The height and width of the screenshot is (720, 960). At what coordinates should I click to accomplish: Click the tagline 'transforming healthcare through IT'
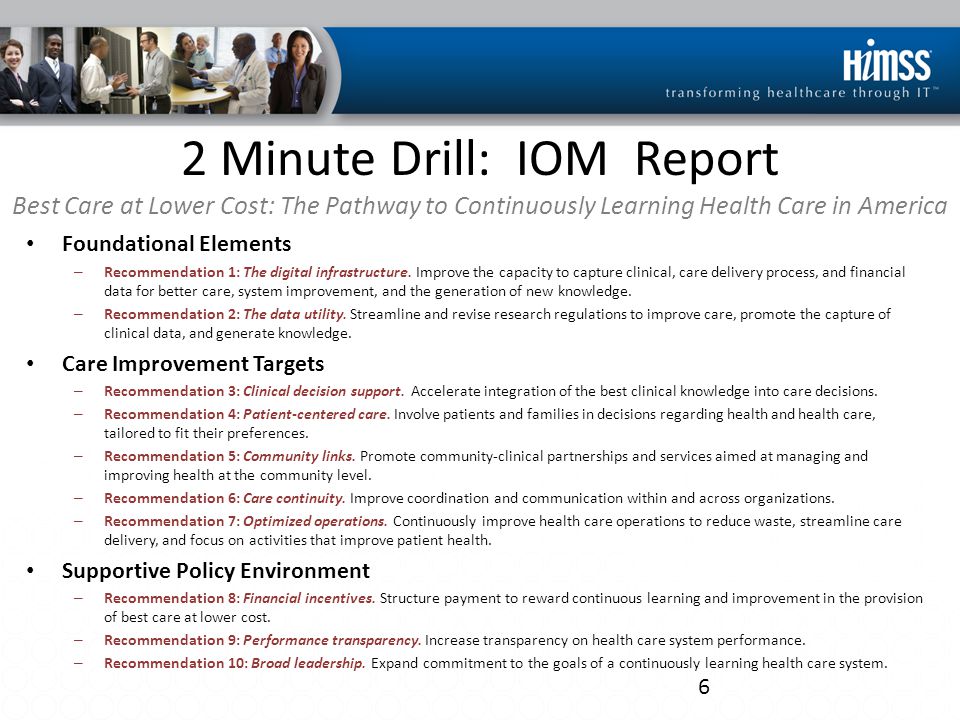pos(801,92)
